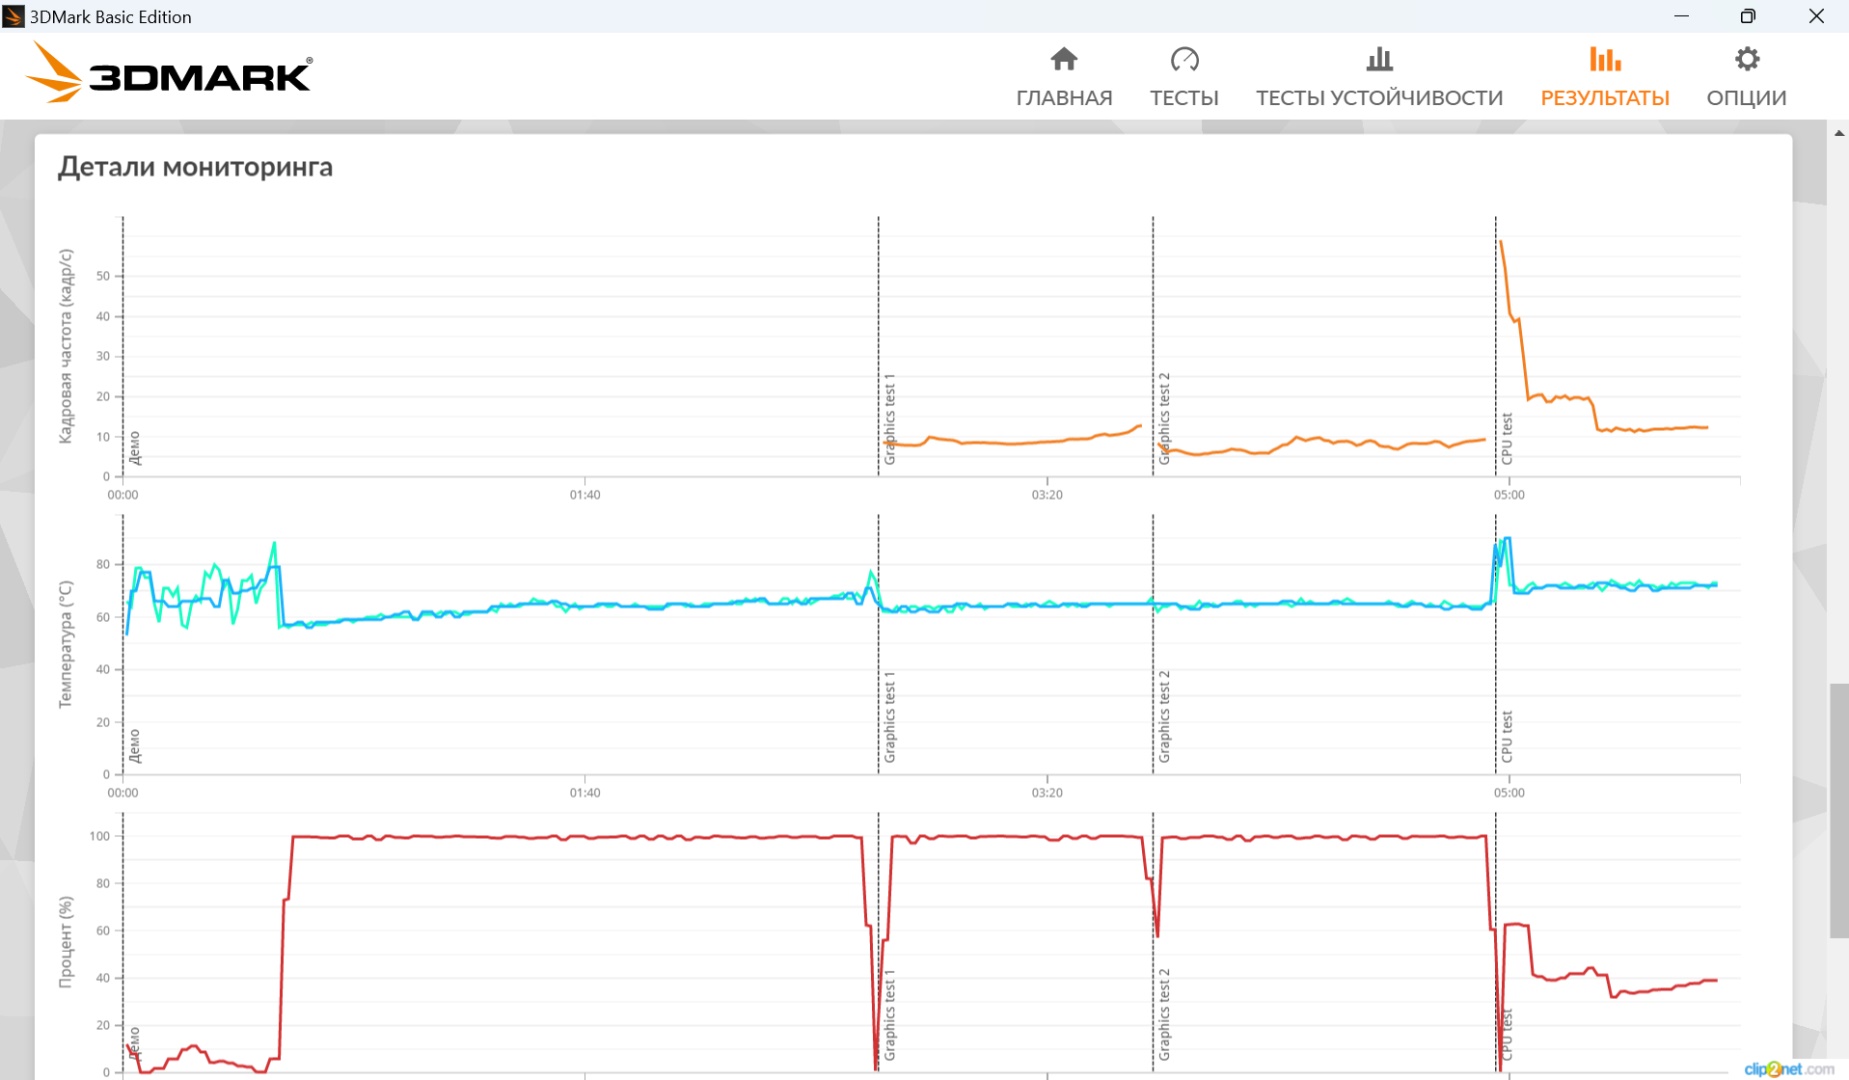Select CPU test marker in frame rate chart
1849x1080 pixels.
click(1507, 438)
